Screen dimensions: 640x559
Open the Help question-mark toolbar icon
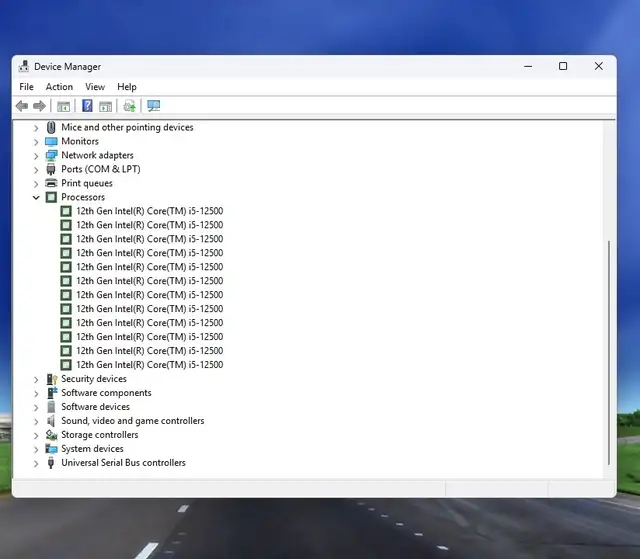click(x=87, y=106)
